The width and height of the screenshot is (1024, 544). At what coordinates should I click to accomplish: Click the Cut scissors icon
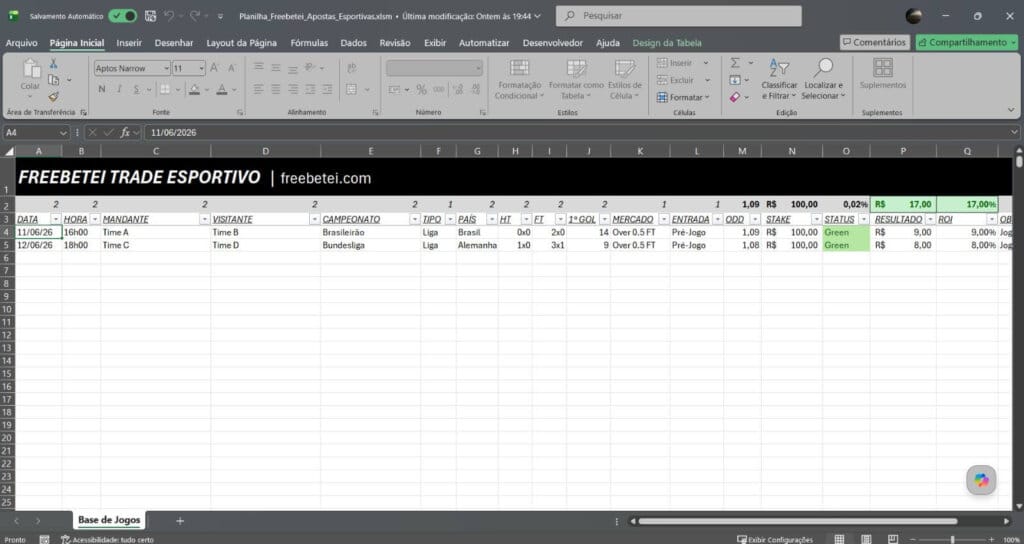pyautogui.click(x=54, y=64)
